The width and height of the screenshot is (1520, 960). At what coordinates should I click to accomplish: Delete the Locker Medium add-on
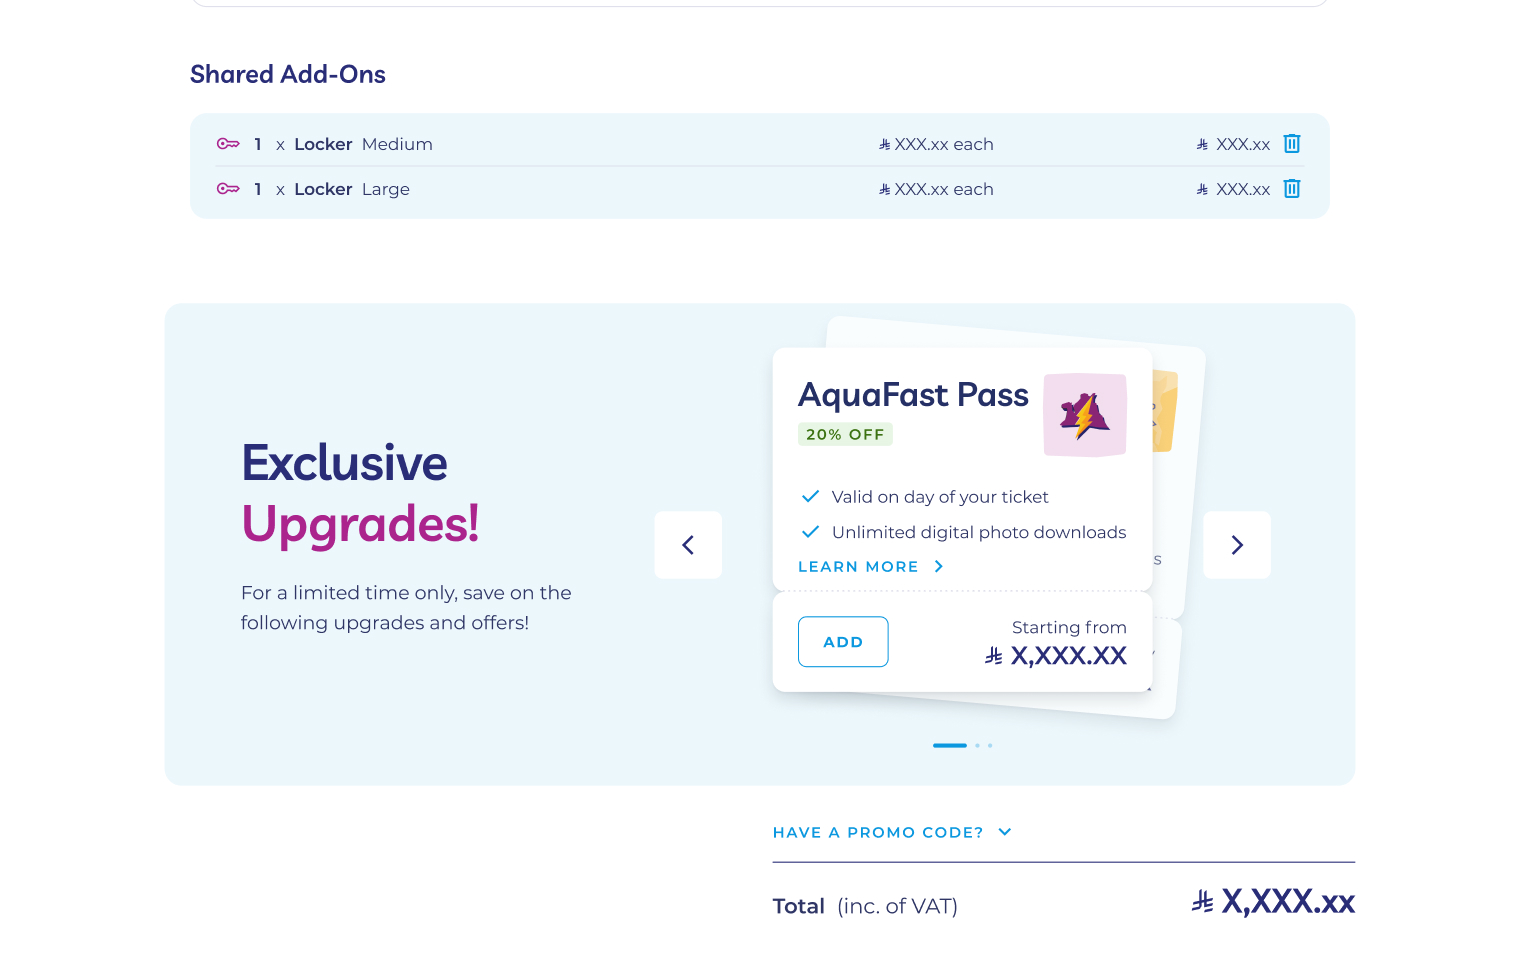point(1292,144)
